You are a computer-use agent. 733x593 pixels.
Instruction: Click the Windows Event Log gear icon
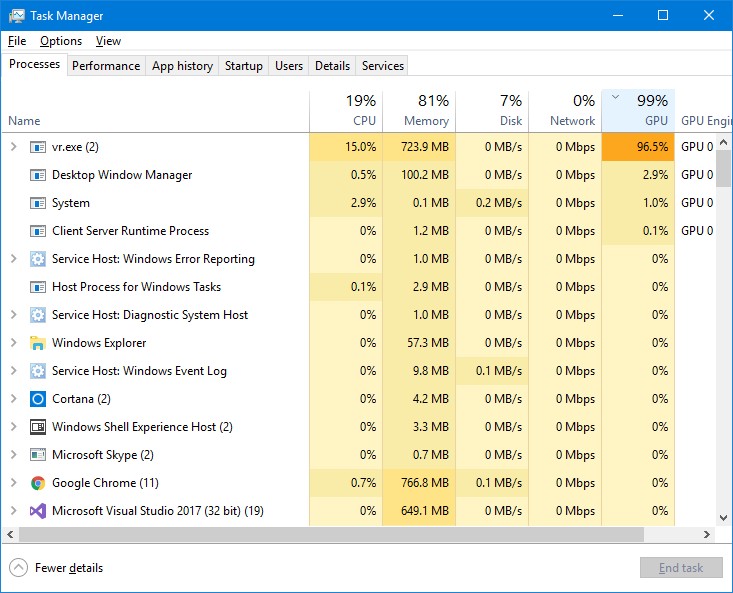(38, 371)
